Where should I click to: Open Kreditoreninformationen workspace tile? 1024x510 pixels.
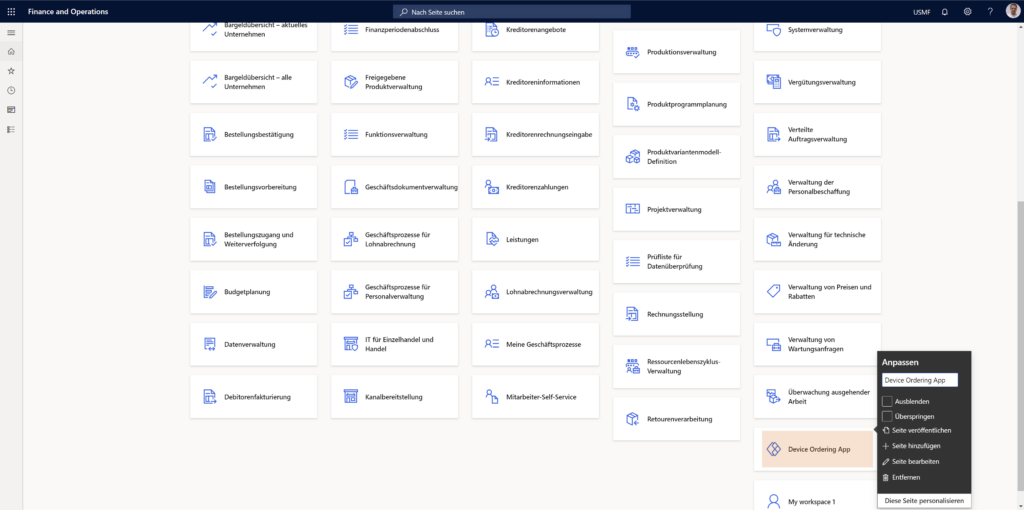(x=536, y=82)
